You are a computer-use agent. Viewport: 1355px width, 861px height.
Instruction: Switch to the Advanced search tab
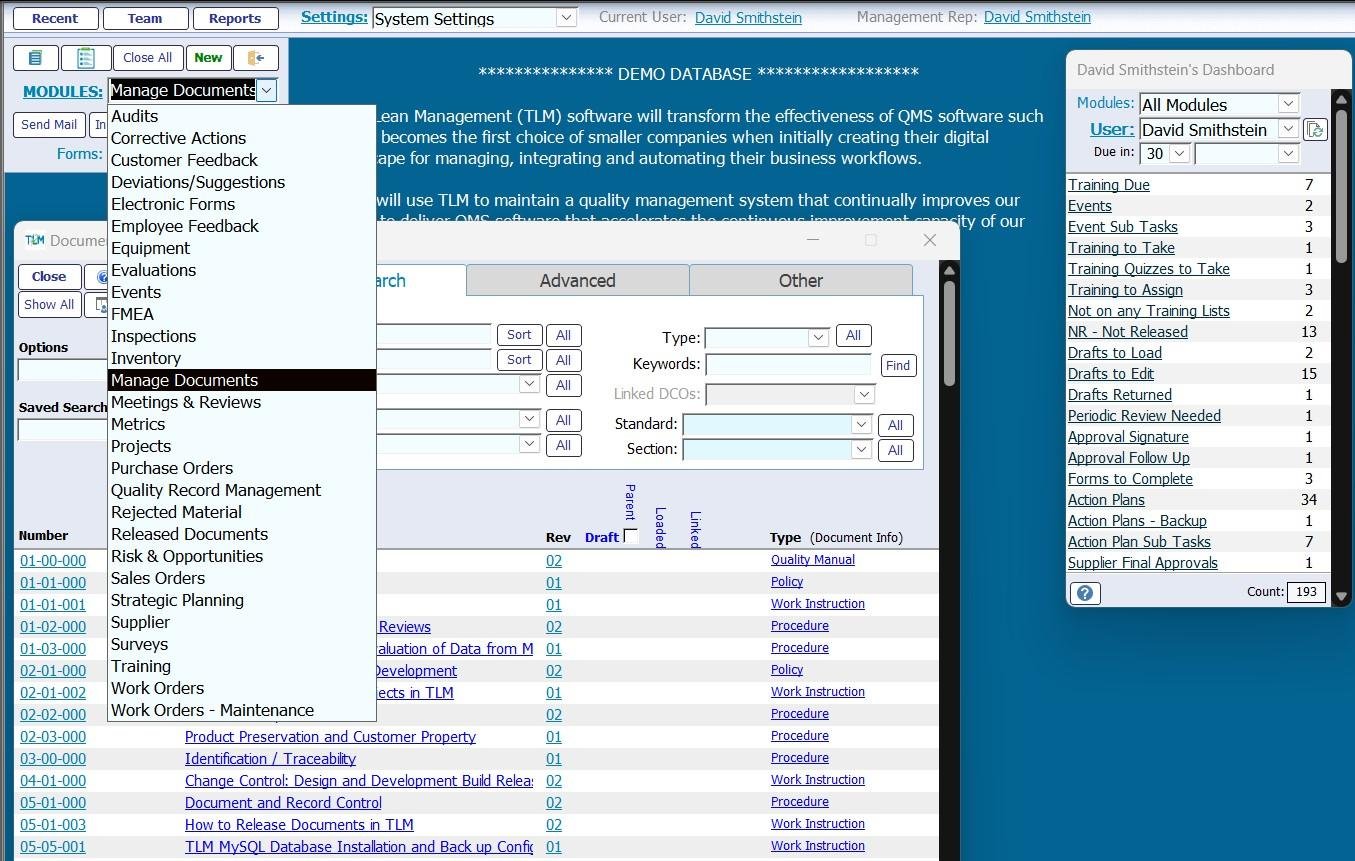577,281
